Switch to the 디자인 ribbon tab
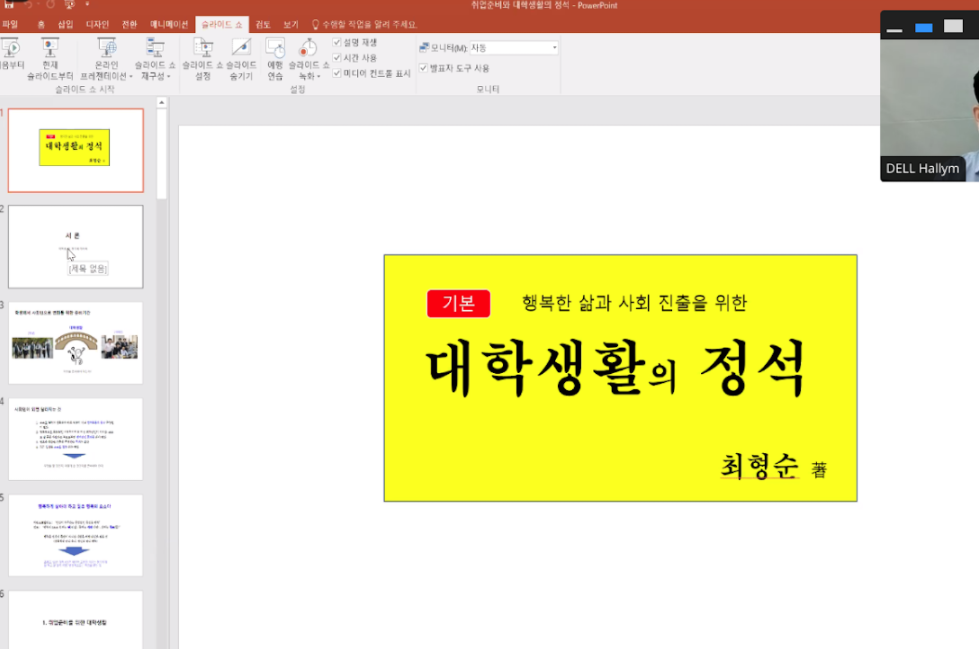Image resolution: width=979 pixels, height=649 pixels. [97, 24]
